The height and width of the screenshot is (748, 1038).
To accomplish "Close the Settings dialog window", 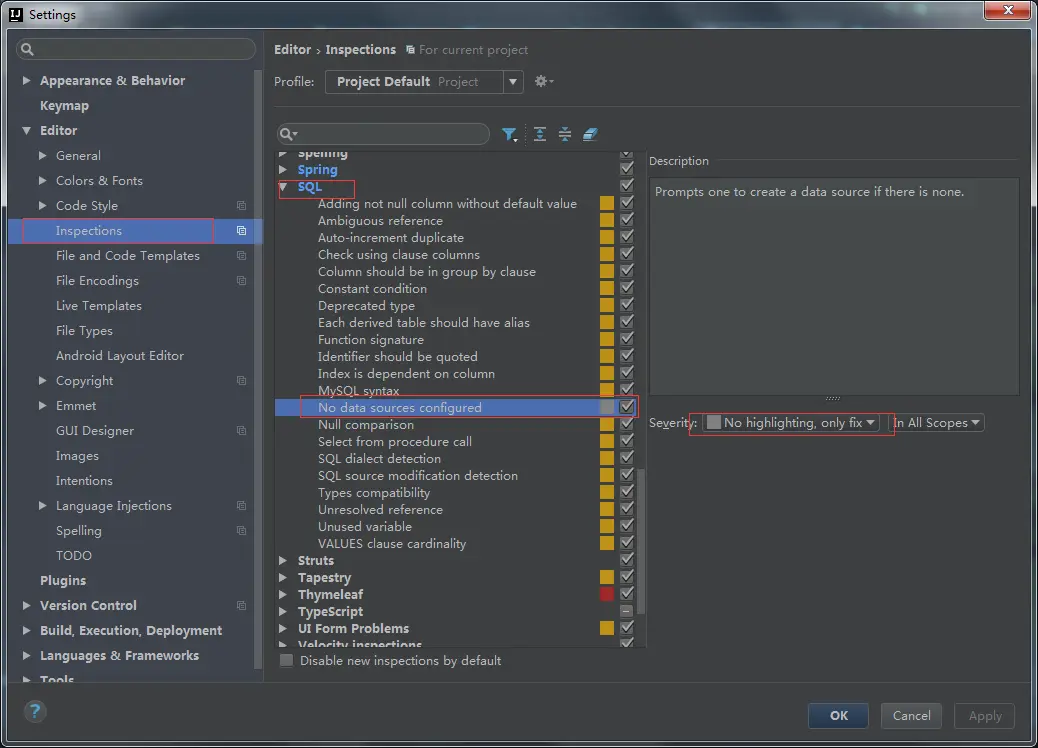I will pyautogui.click(x=1008, y=10).
